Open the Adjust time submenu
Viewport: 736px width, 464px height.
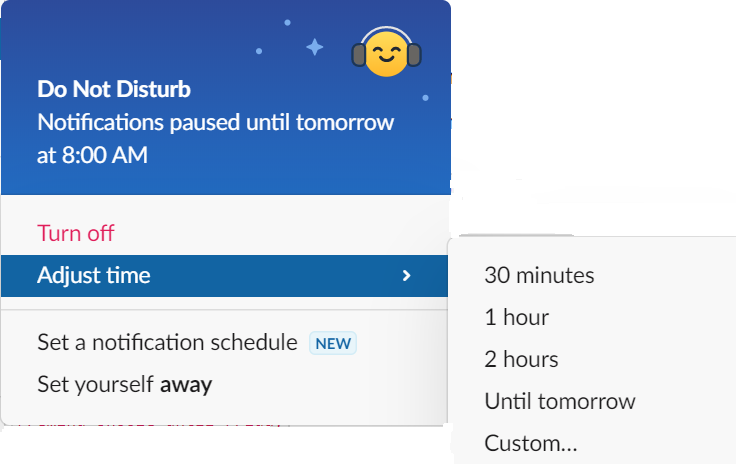point(224,276)
